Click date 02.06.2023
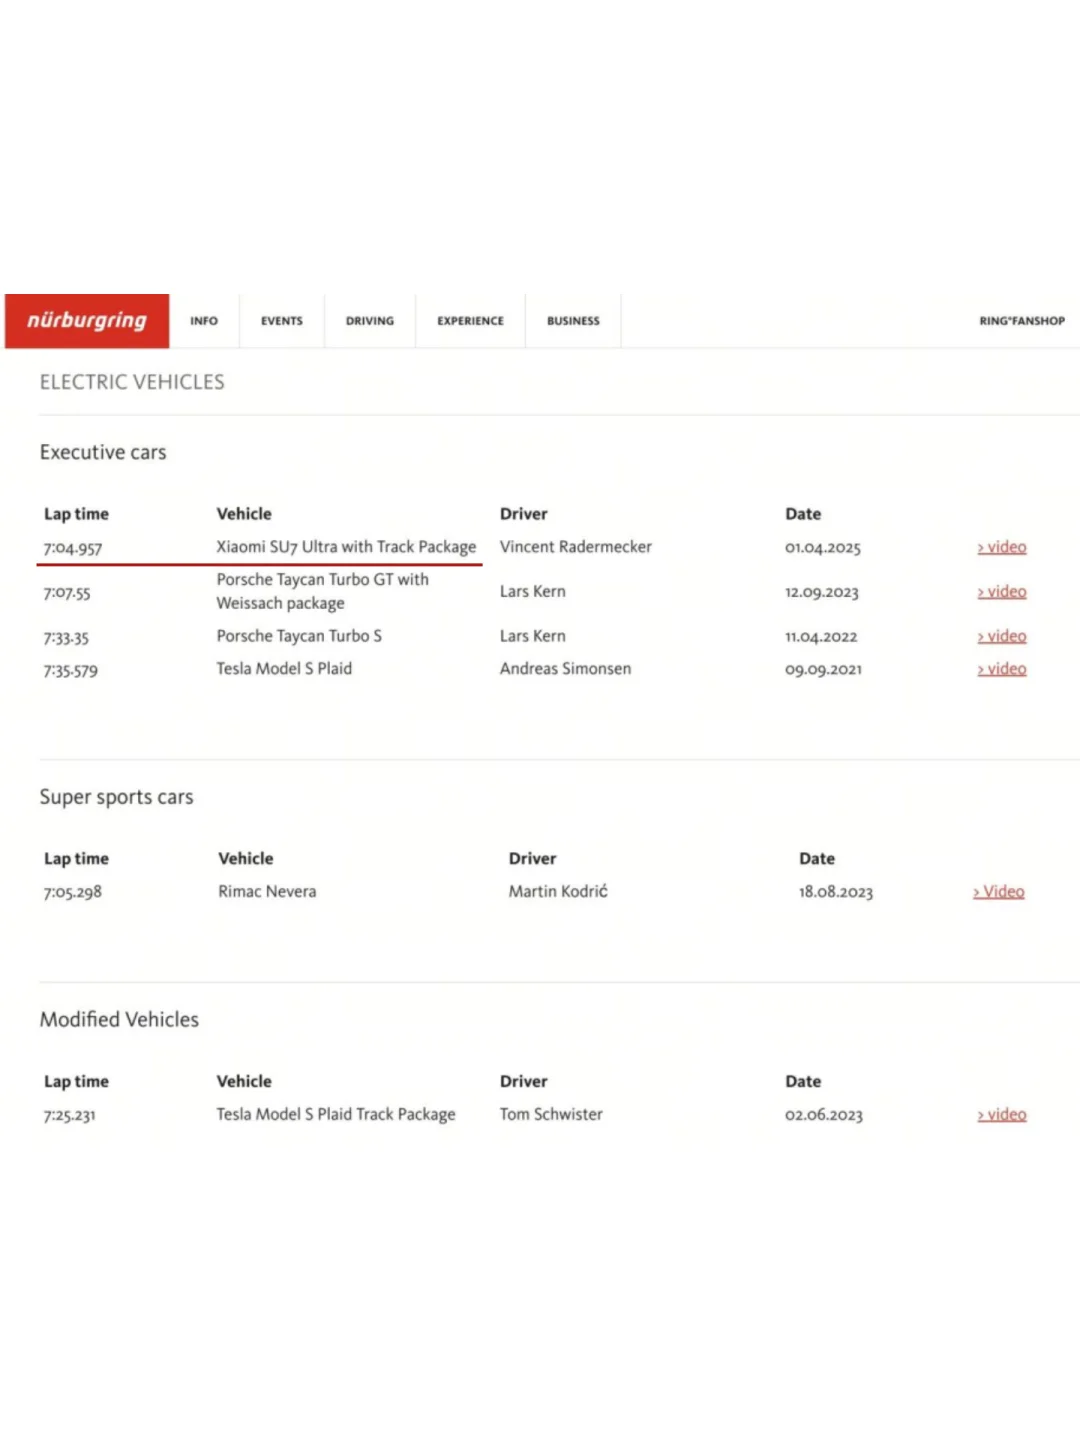The width and height of the screenshot is (1080, 1440). (x=824, y=1115)
